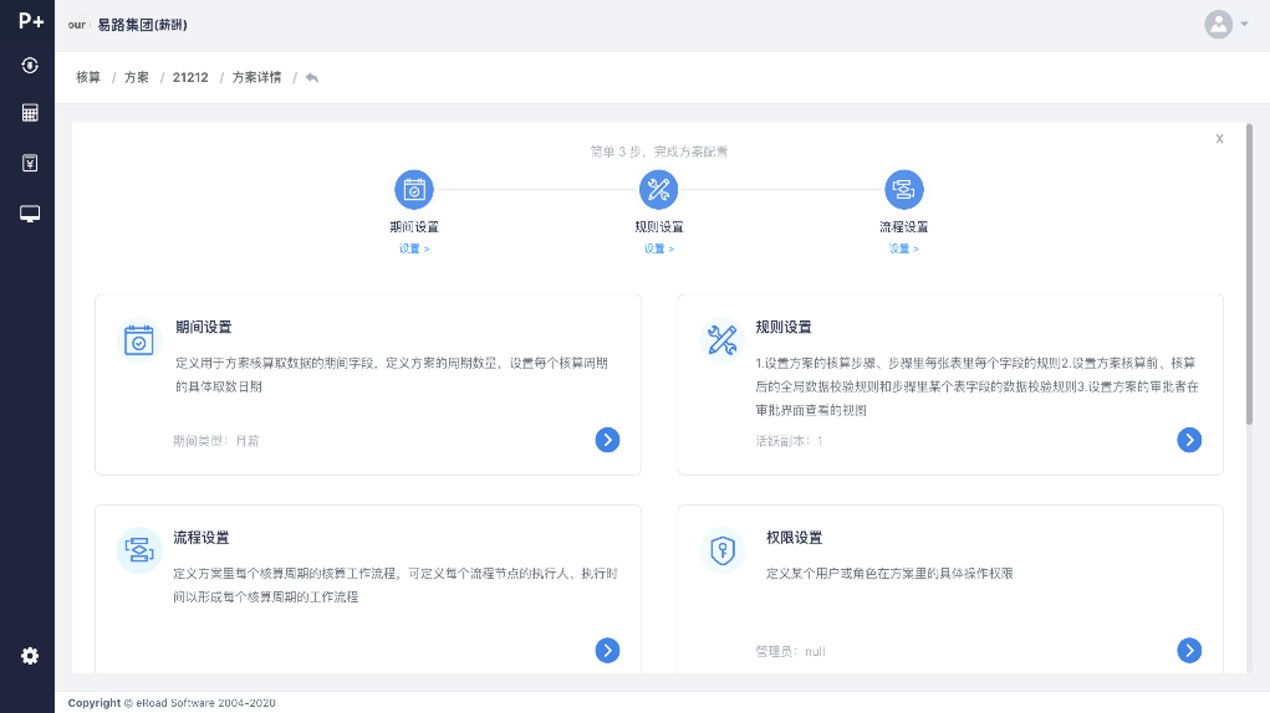The width and height of the screenshot is (1270, 713).
Task: Click 设置 > link under 期间设置 step
Action: click(x=414, y=249)
